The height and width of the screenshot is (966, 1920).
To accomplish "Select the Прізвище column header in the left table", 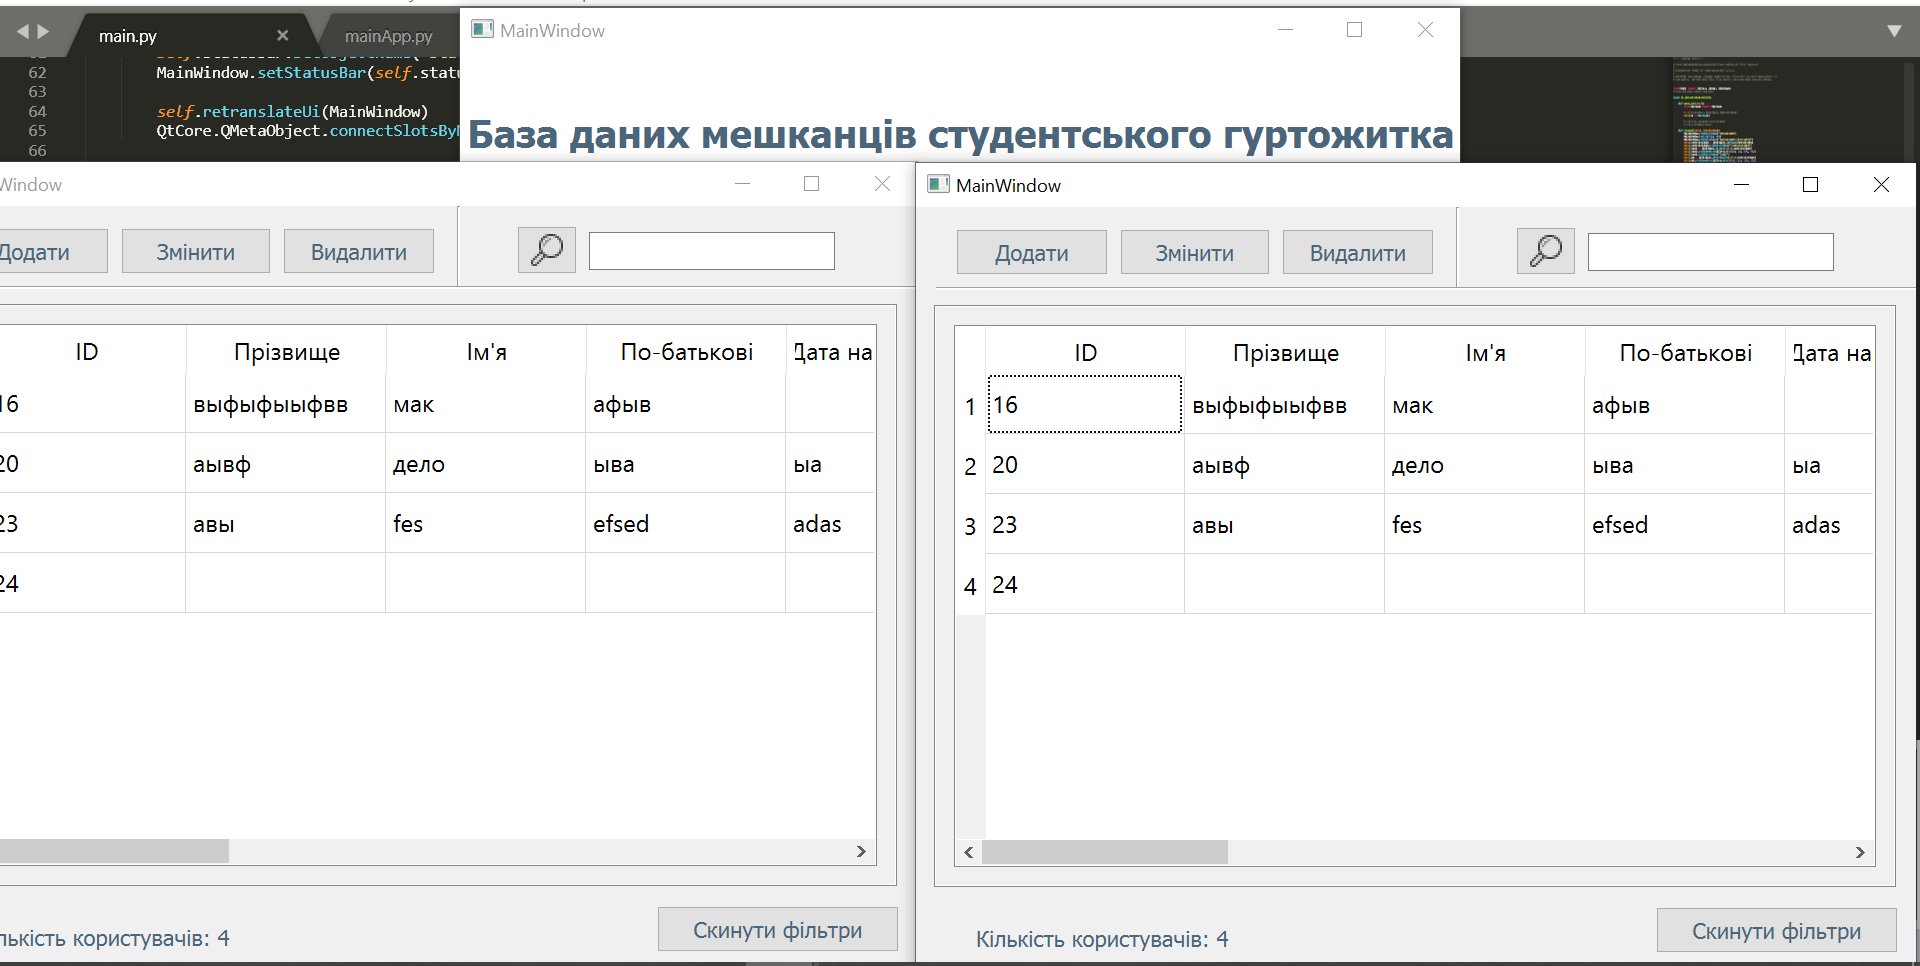I will point(286,352).
